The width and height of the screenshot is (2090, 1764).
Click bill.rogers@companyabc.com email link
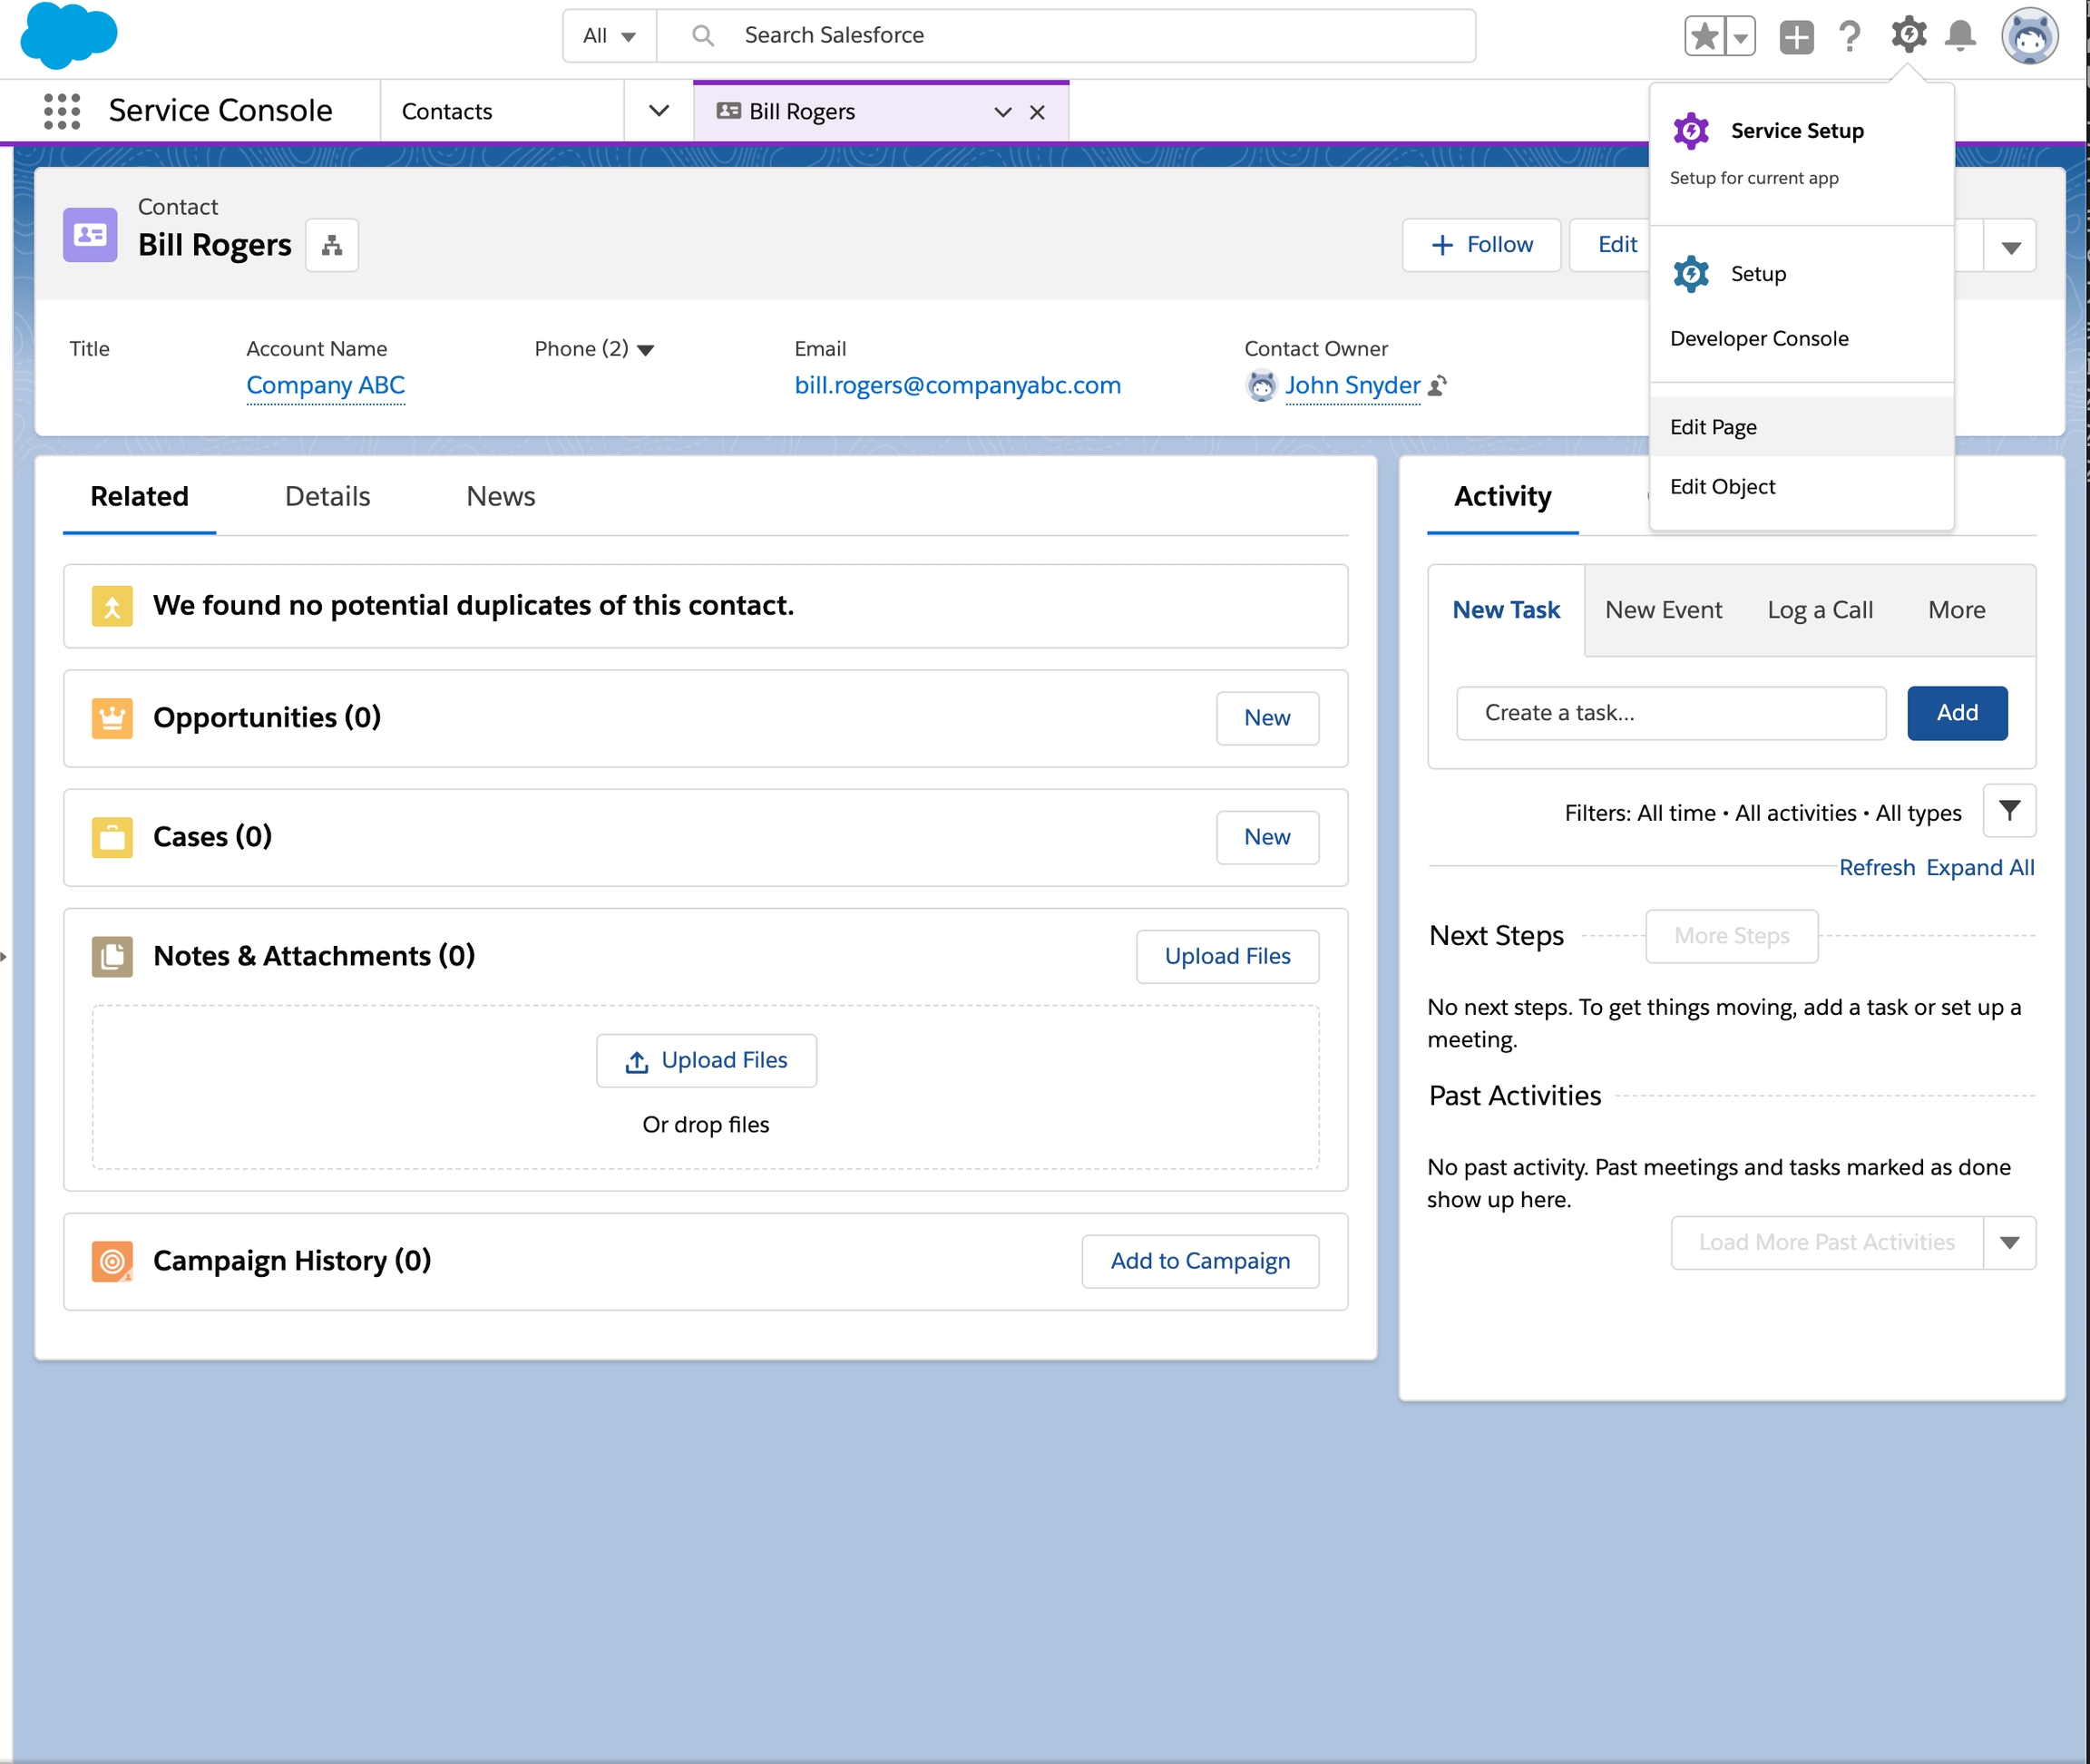pos(958,385)
